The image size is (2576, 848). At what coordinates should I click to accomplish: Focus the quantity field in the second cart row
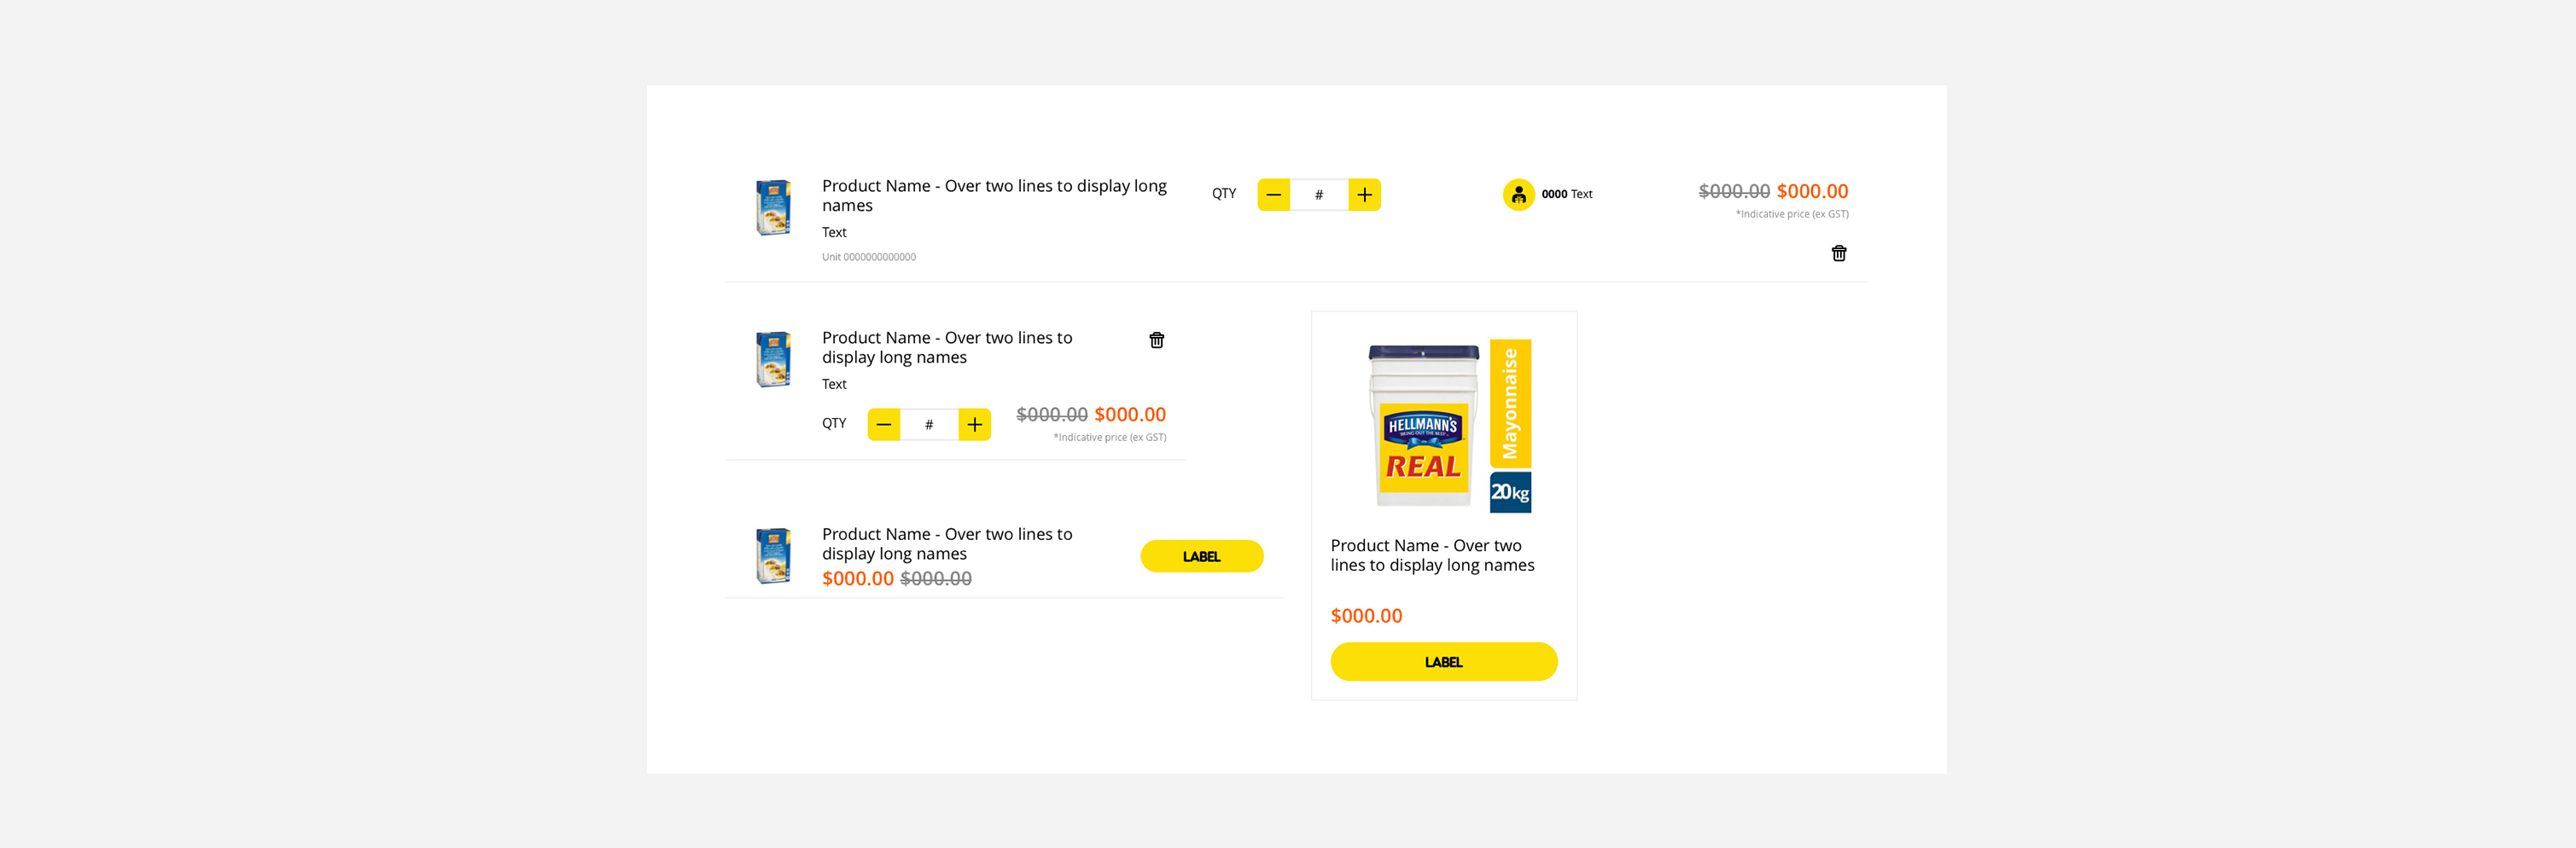929,425
